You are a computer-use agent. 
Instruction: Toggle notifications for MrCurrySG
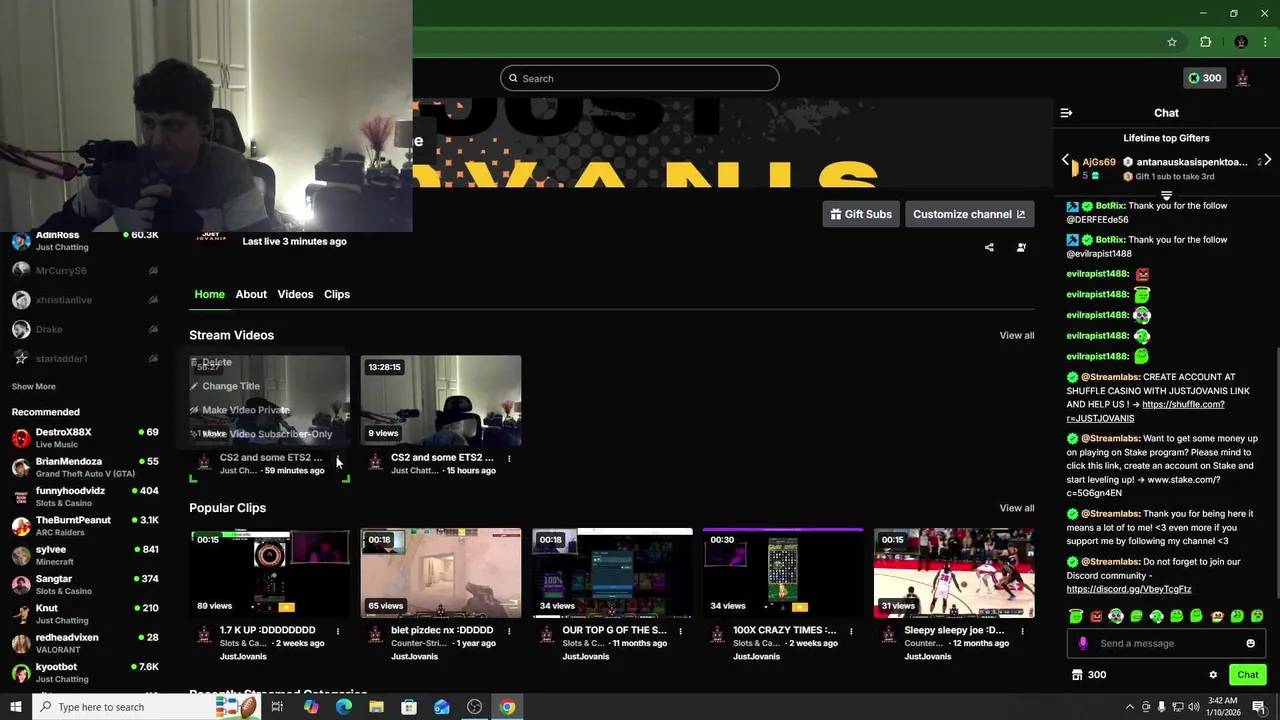point(153,271)
